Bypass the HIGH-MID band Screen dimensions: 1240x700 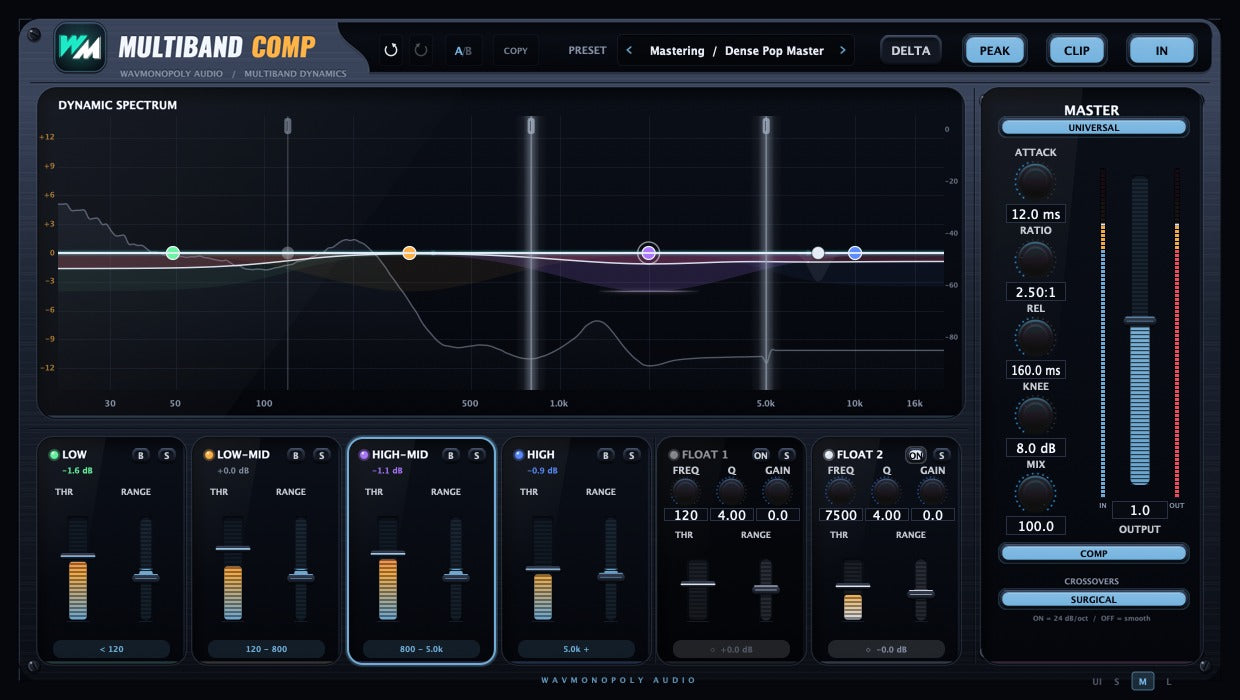[x=451, y=455]
